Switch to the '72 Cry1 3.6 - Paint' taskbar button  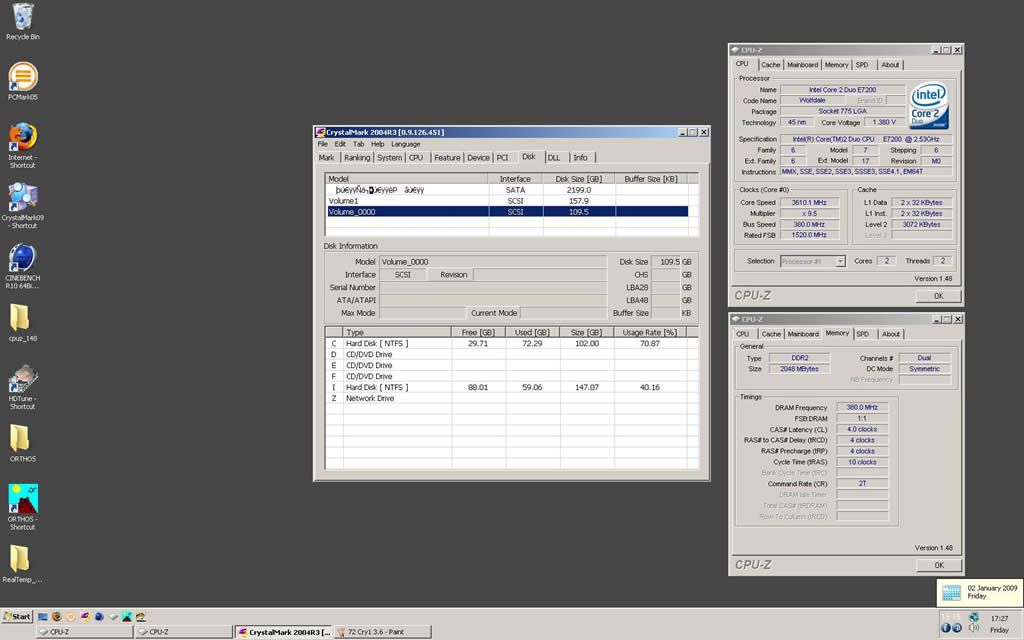click(x=383, y=632)
